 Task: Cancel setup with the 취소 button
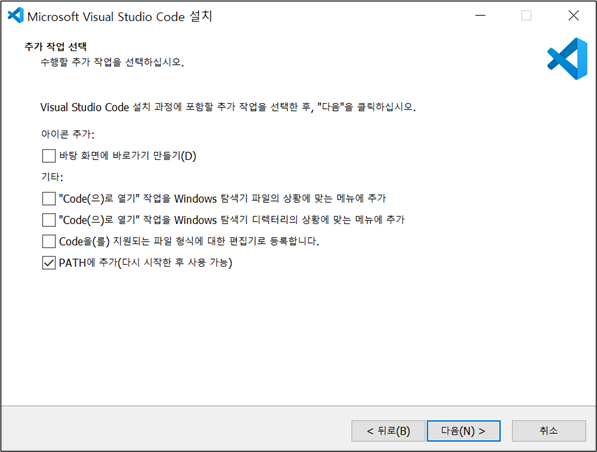[x=549, y=431]
